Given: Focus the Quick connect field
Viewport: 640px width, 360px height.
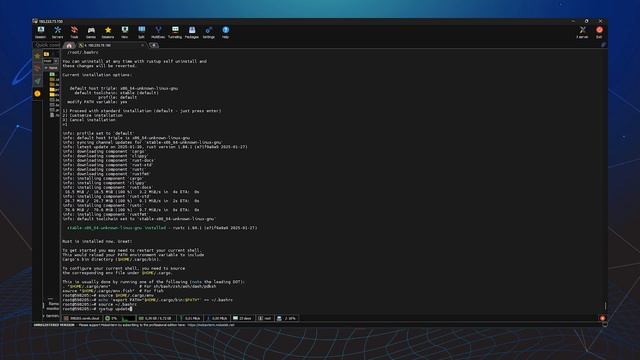Looking at the screenshot, I should point(47,45).
